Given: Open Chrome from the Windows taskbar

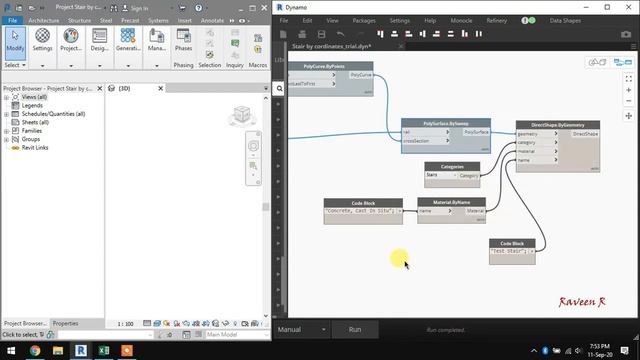Looking at the screenshot, I should (35, 350).
